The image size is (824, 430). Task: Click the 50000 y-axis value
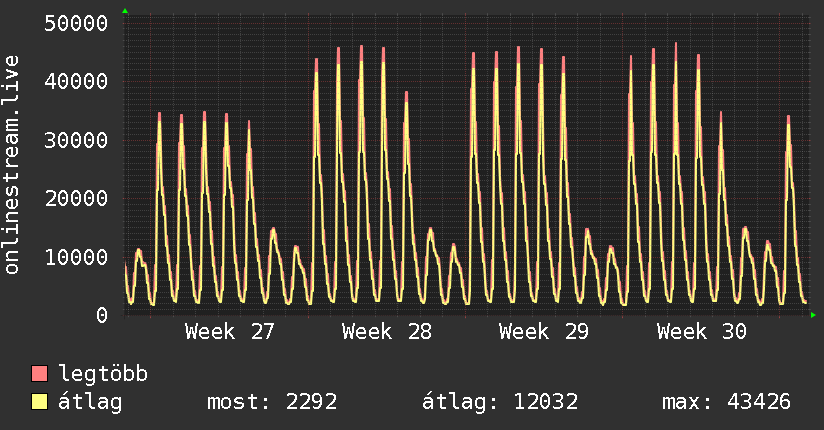pyautogui.click(x=76, y=23)
